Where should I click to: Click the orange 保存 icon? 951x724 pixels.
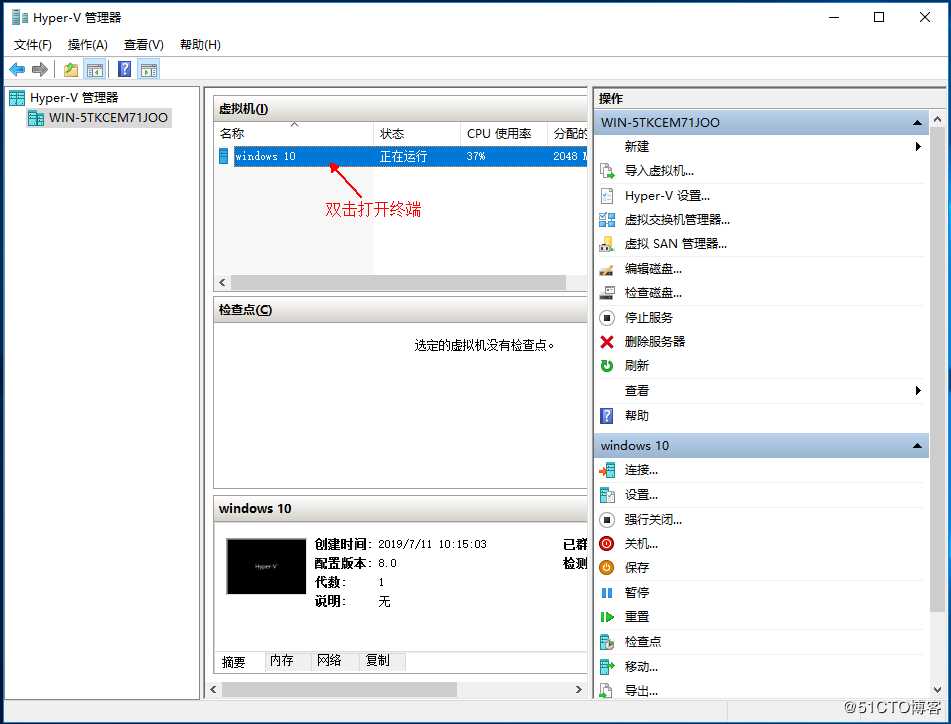click(607, 568)
